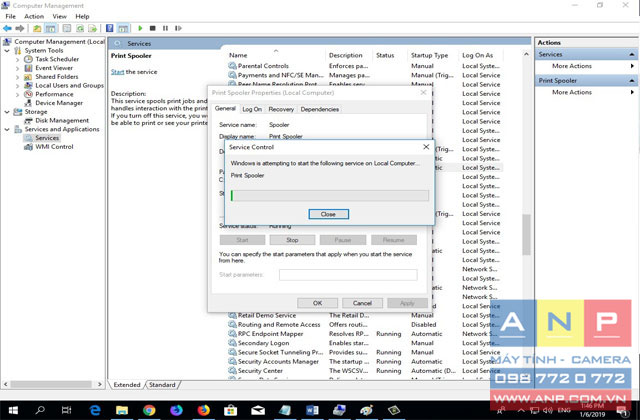Expand the Local Users and Groups node
This screenshot has width=640, height=420.
tap(17, 85)
